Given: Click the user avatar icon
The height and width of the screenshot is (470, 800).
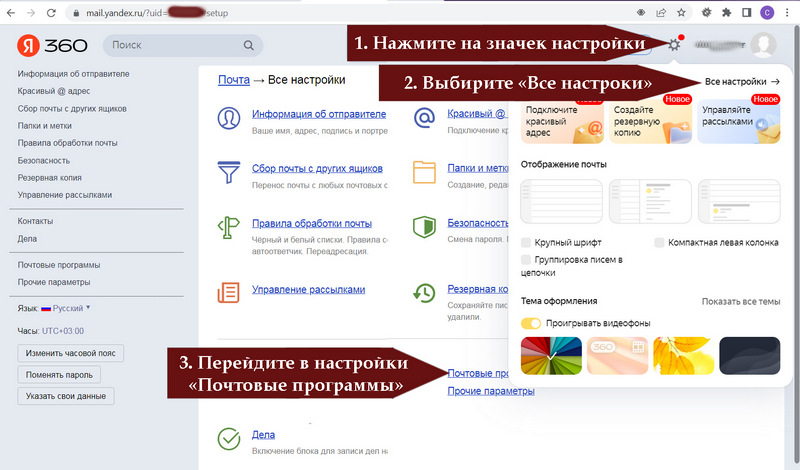Looking at the screenshot, I should [x=764, y=46].
